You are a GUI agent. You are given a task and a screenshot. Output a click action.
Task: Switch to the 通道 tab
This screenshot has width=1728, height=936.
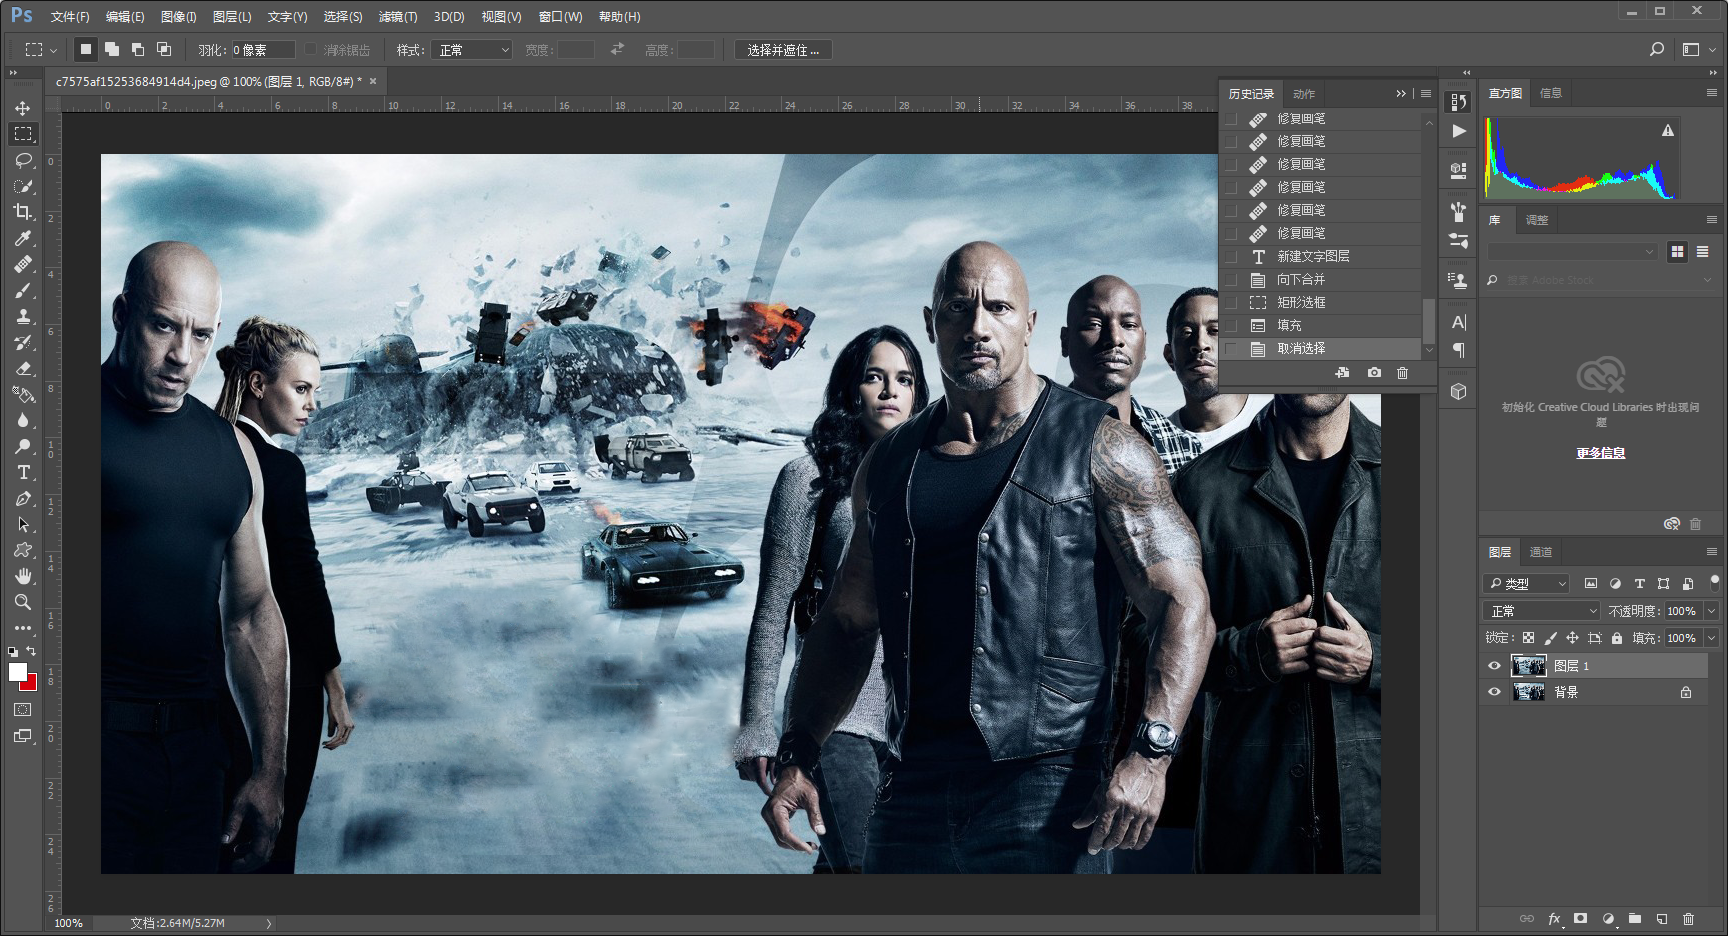(x=1541, y=552)
